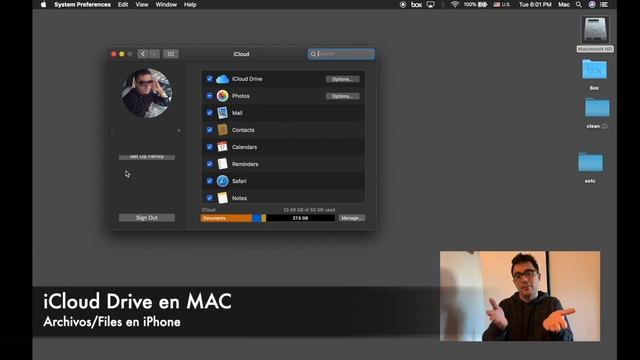The image size is (640, 360).
Task: Click the Manage storage button
Action: pyautogui.click(x=352, y=218)
